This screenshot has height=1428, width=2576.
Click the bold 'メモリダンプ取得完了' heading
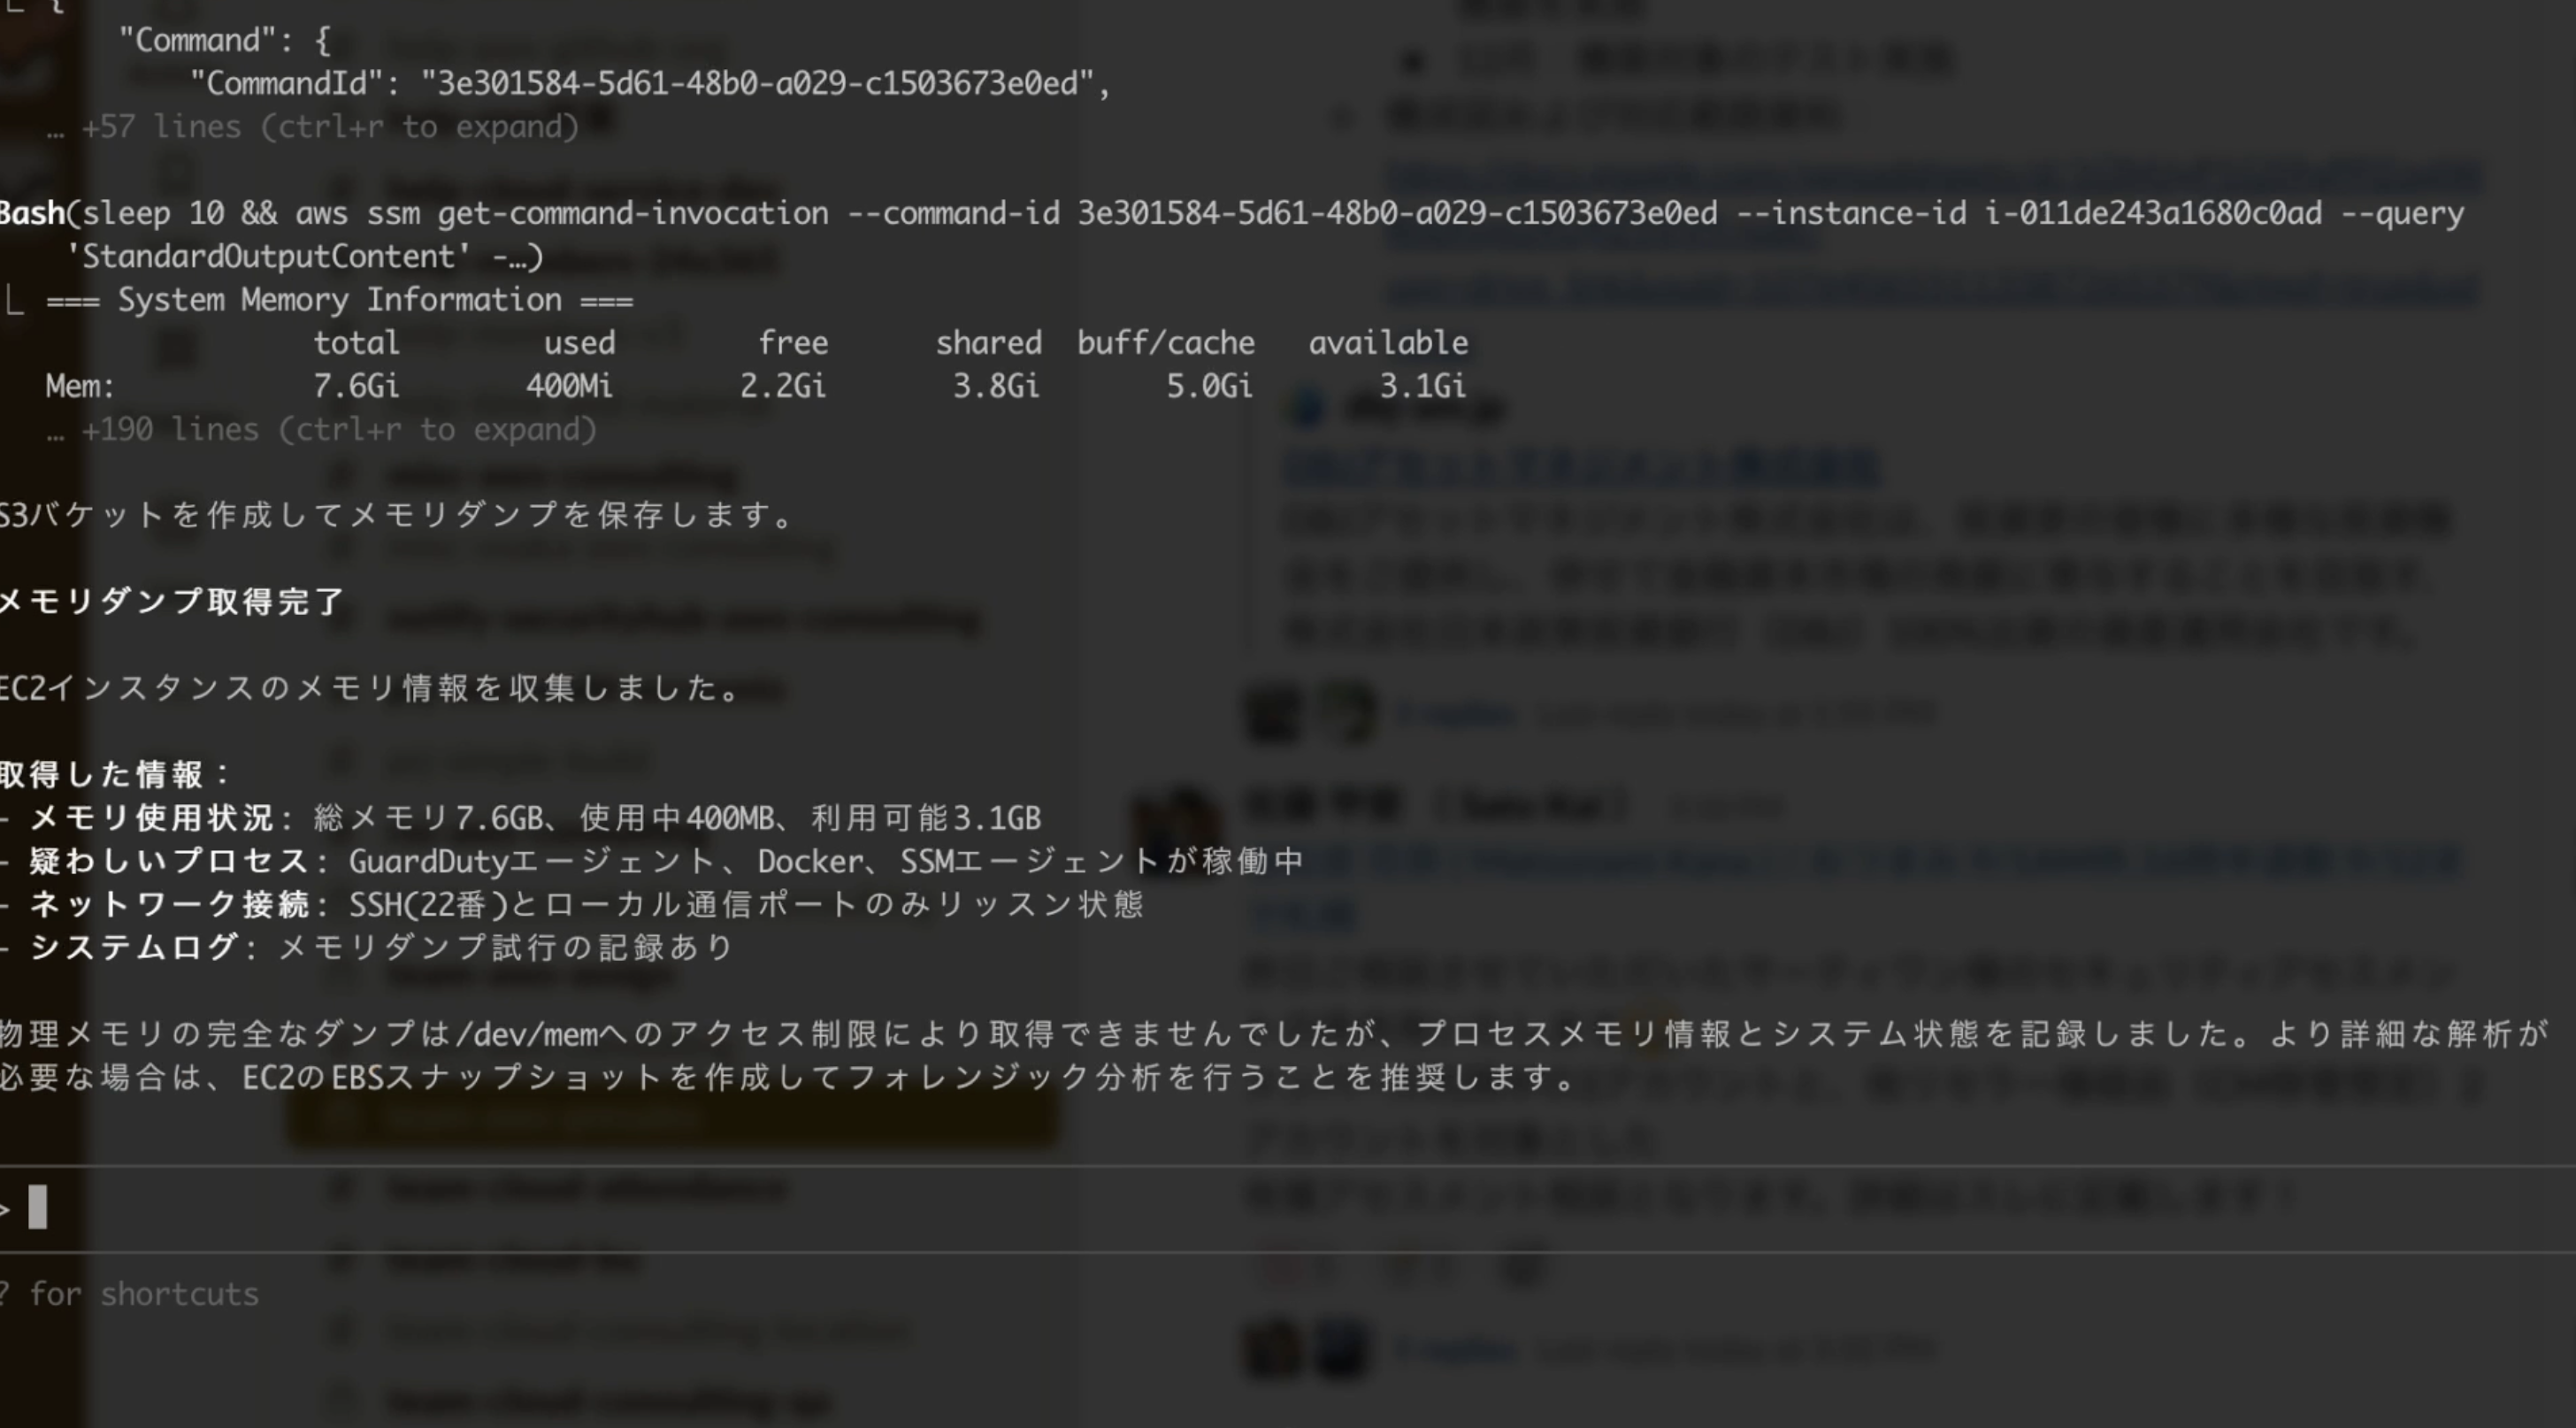pyautogui.click(x=172, y=602)
